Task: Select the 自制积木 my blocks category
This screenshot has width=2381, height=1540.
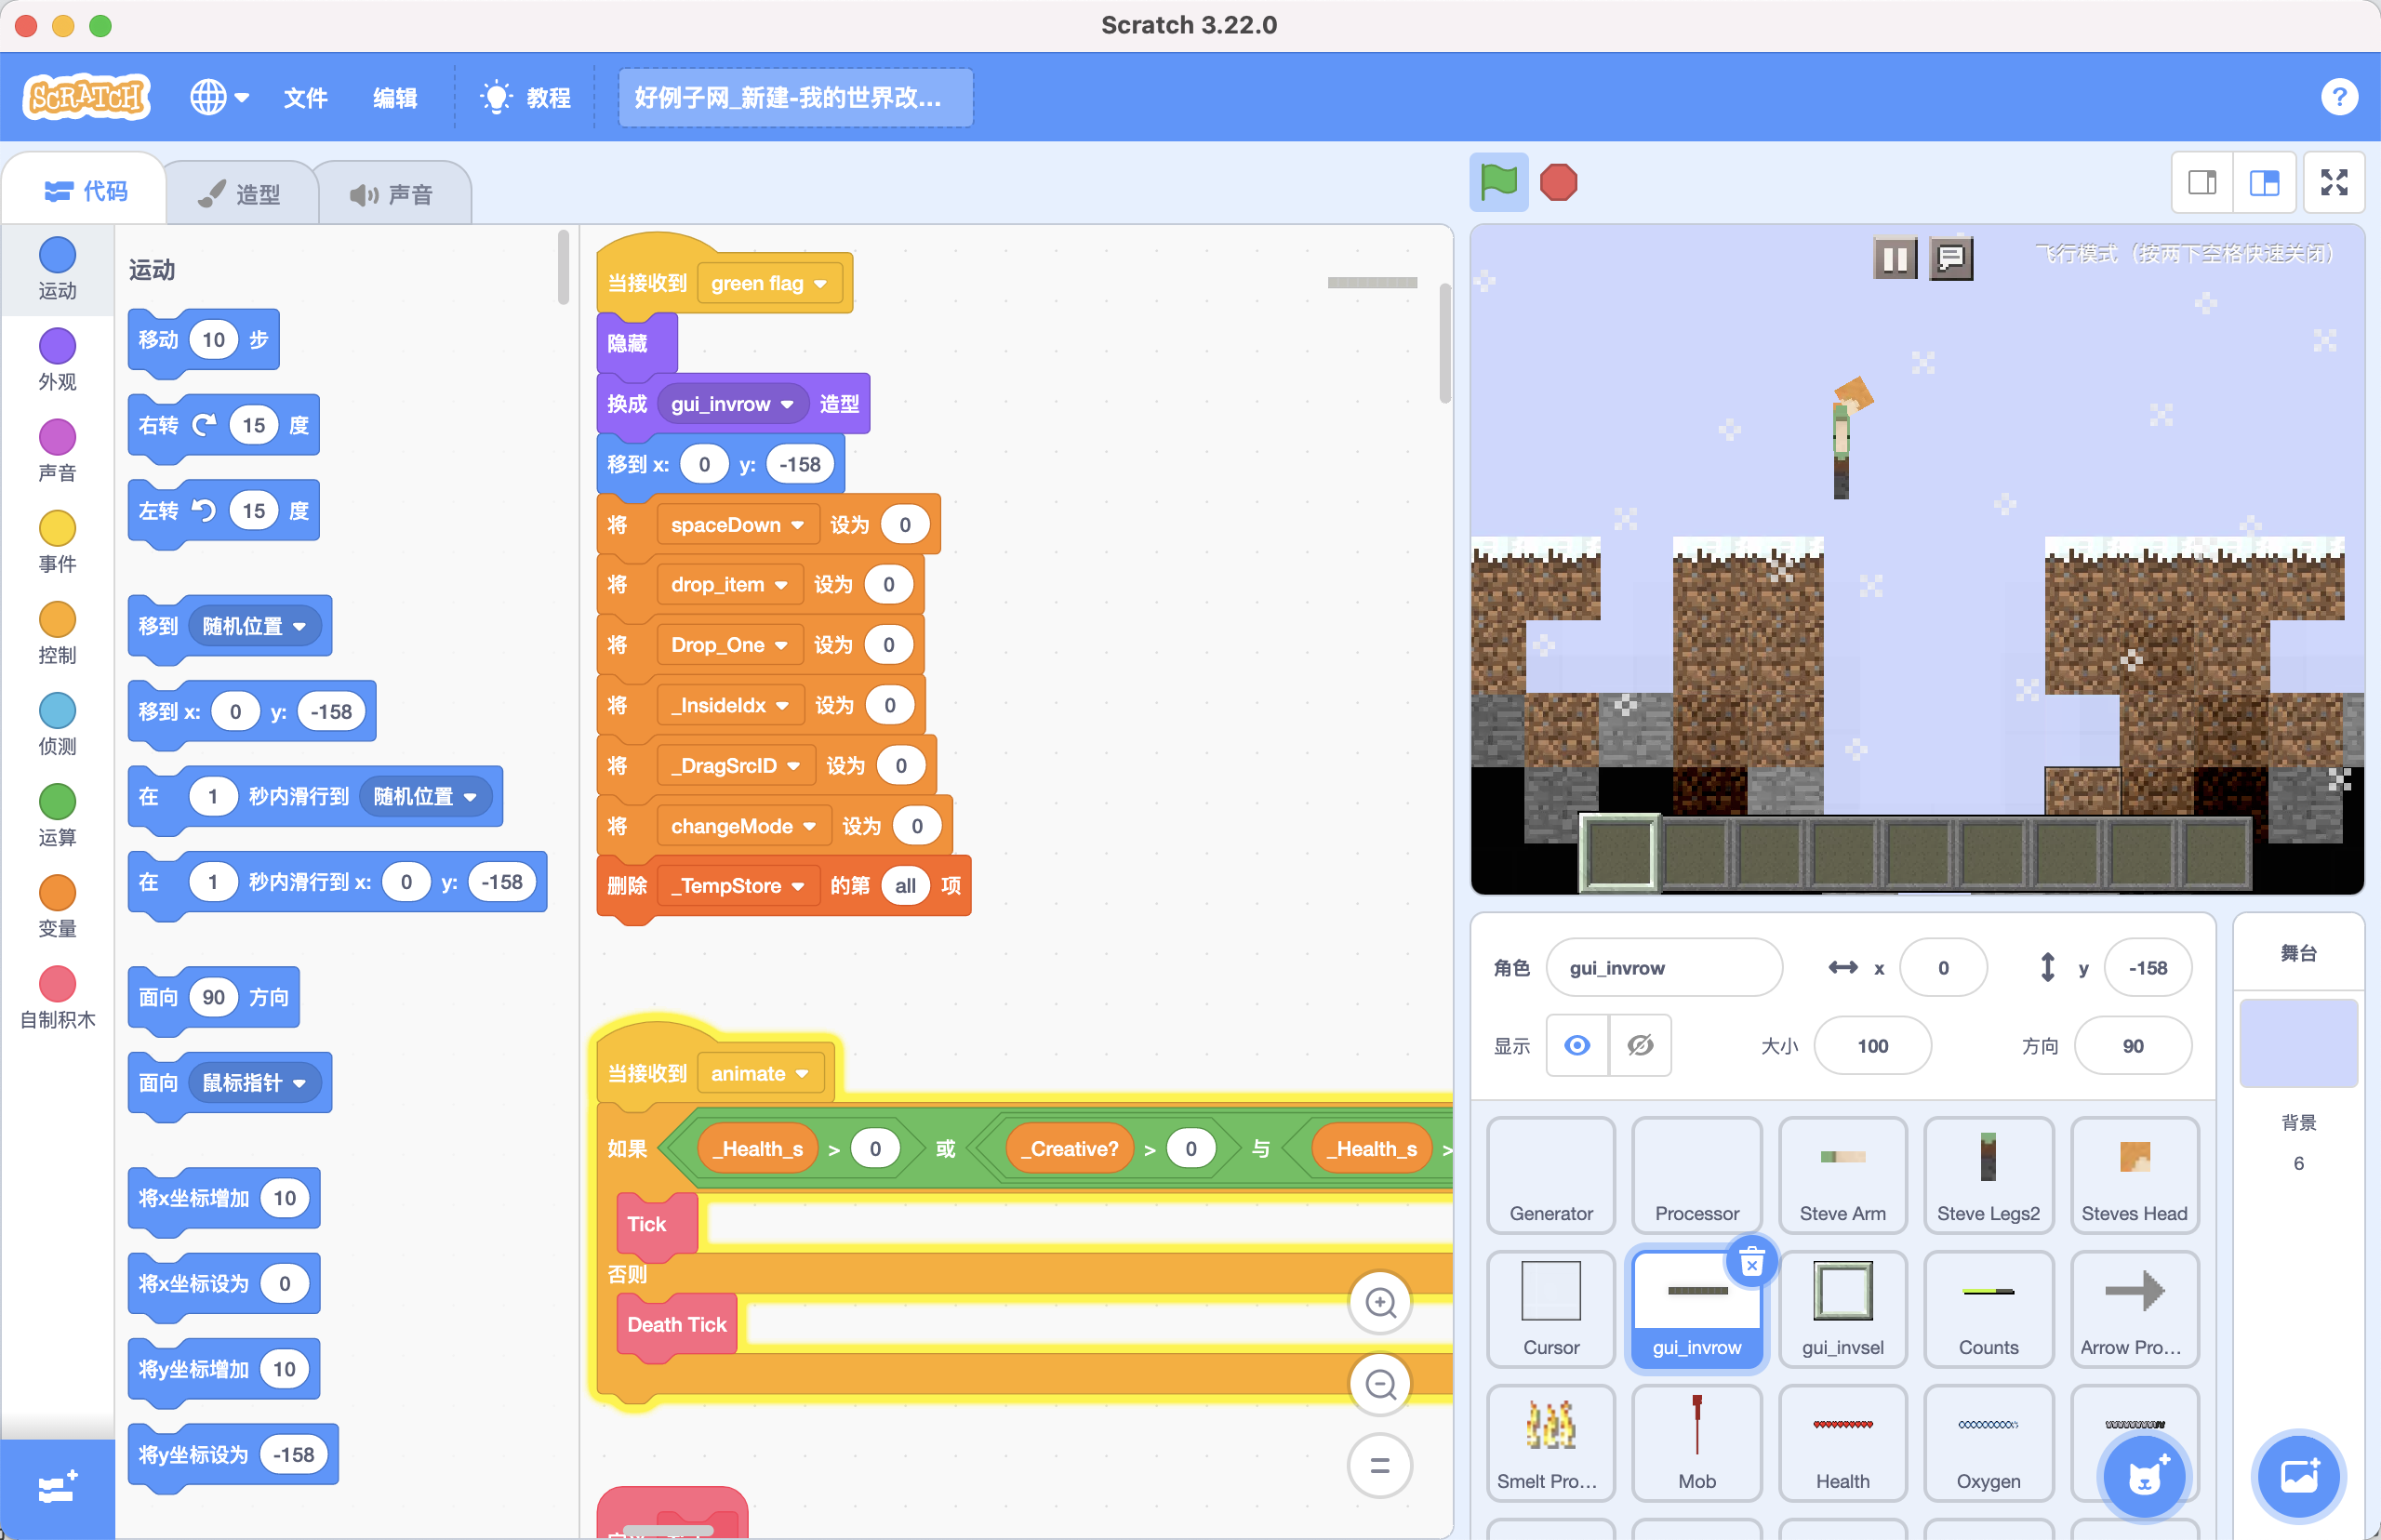Action: tap(57, 997)
